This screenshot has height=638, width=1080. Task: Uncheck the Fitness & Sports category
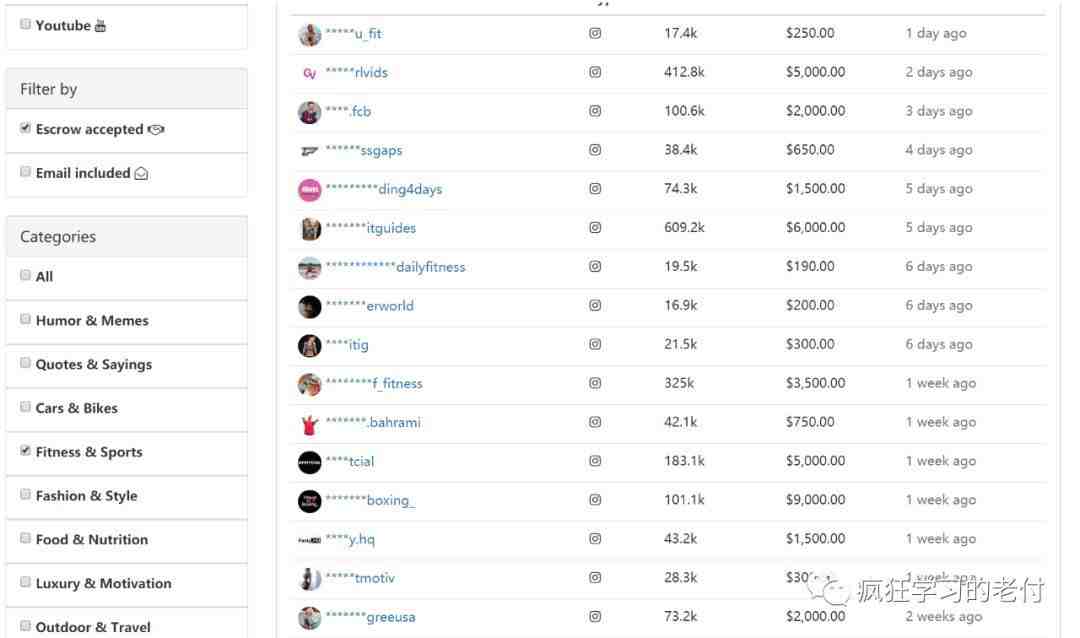click(x=25, y=451)
